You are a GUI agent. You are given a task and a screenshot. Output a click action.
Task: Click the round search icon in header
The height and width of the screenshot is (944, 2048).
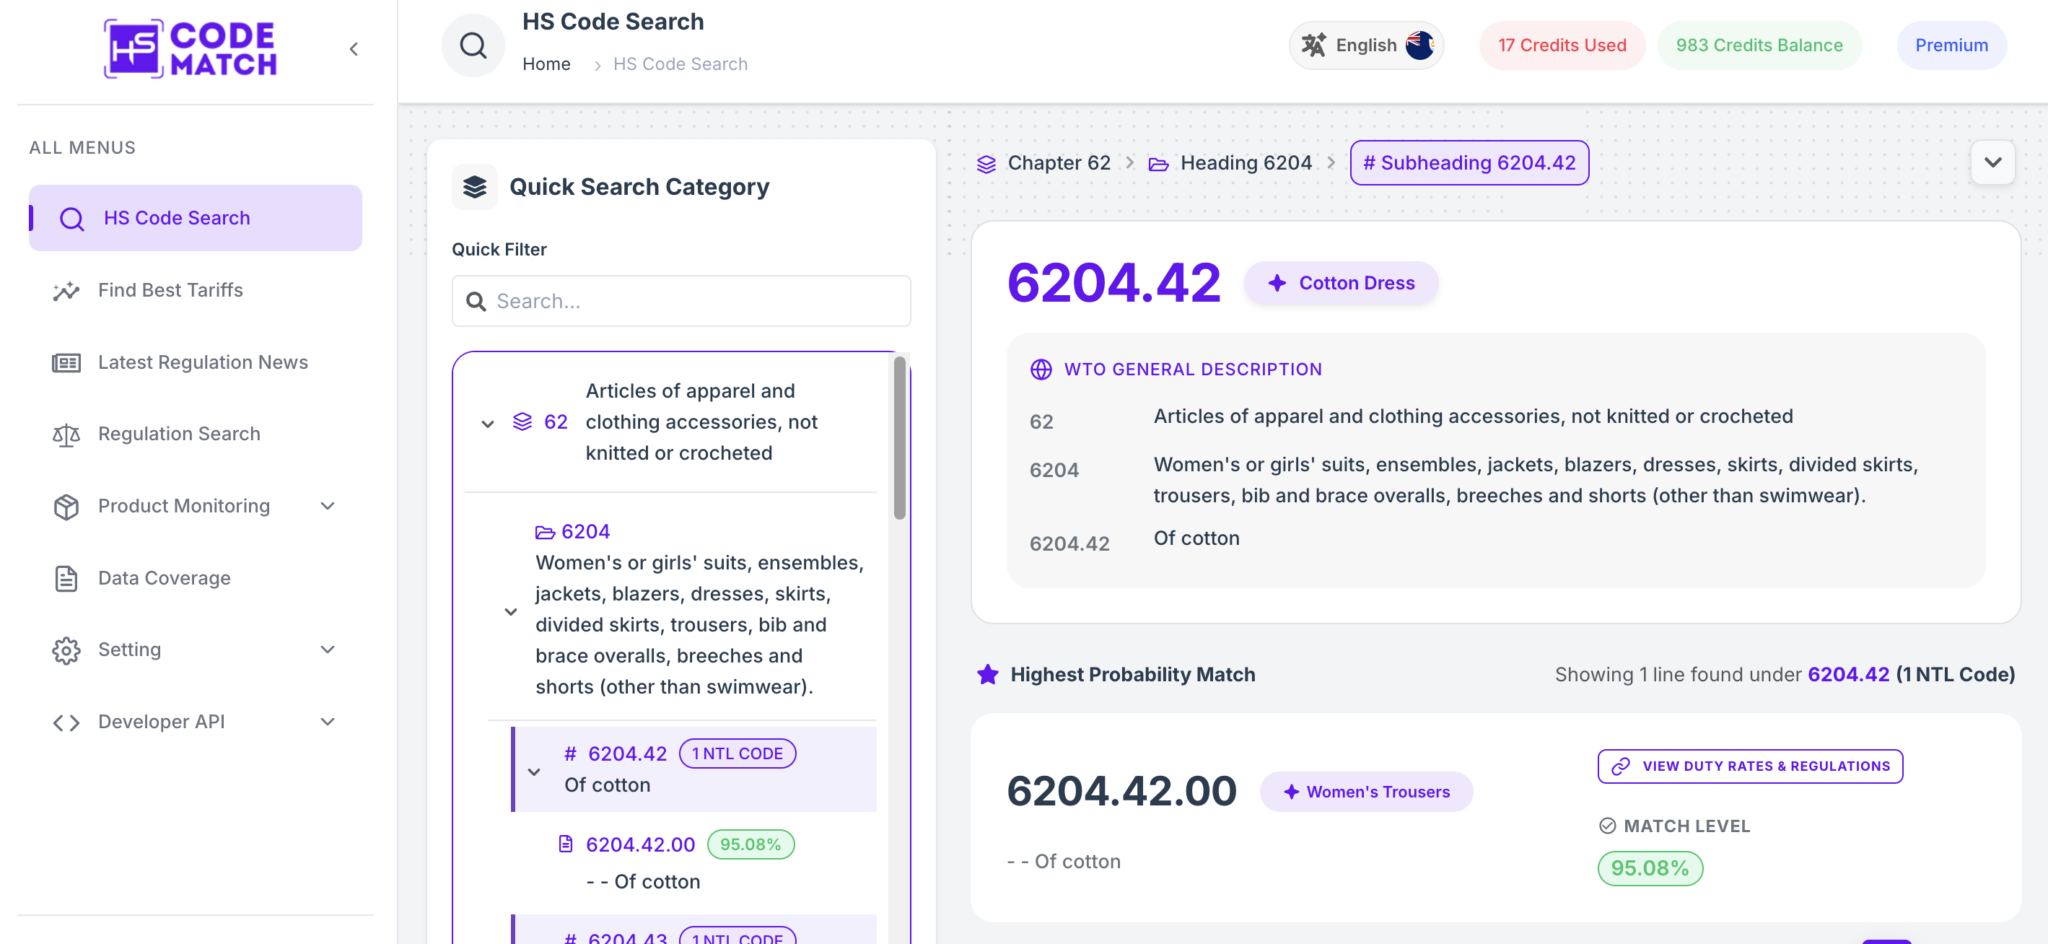(x=473, y=45)
